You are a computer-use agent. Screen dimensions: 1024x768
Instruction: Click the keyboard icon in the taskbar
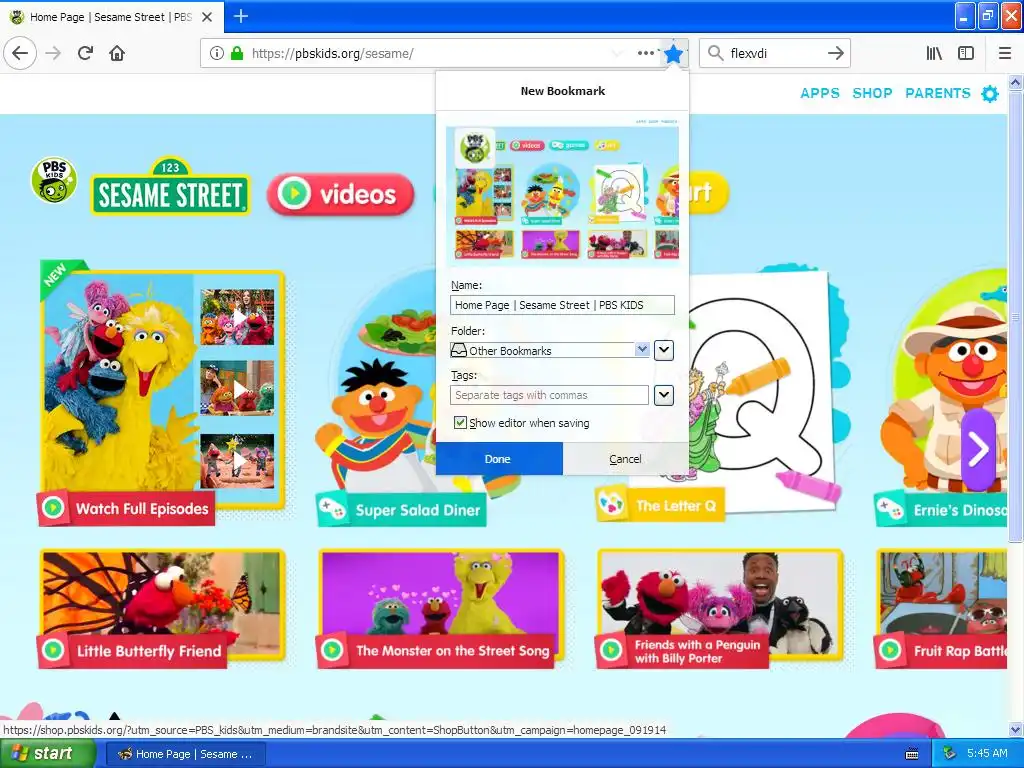click(x=912, y=754)
